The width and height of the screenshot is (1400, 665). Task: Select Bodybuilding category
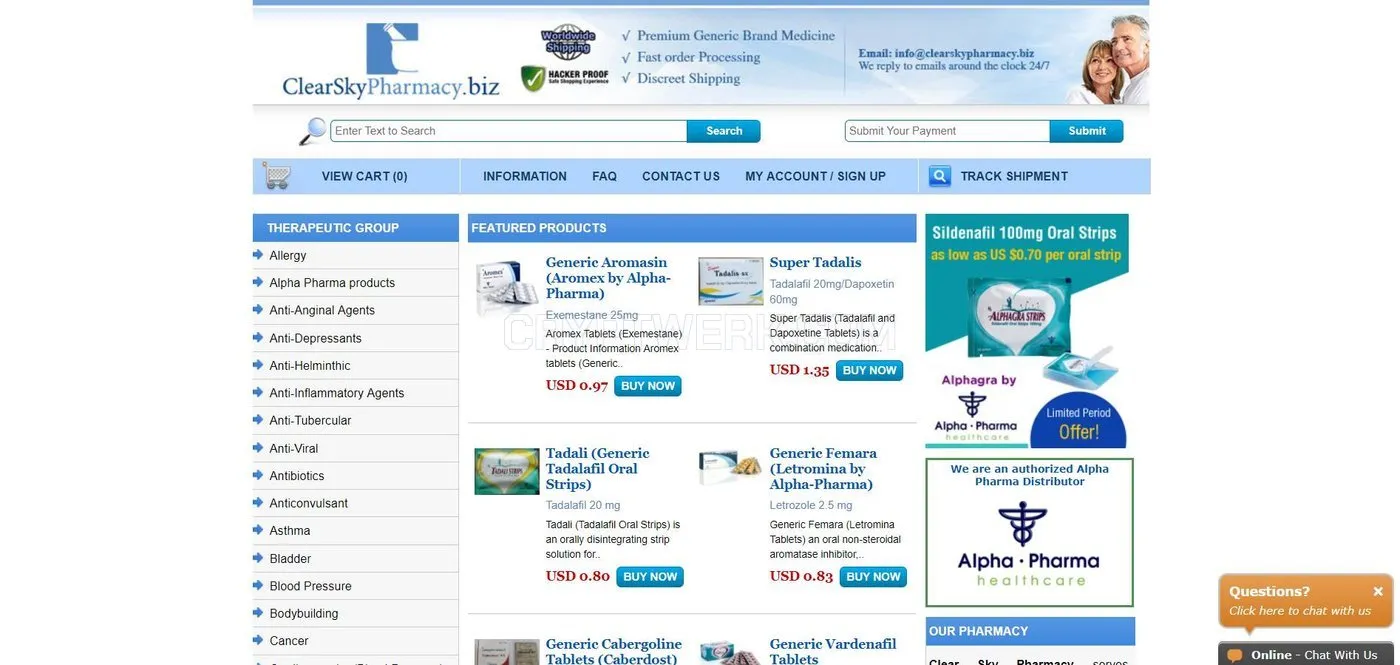[x=304, y=614]
